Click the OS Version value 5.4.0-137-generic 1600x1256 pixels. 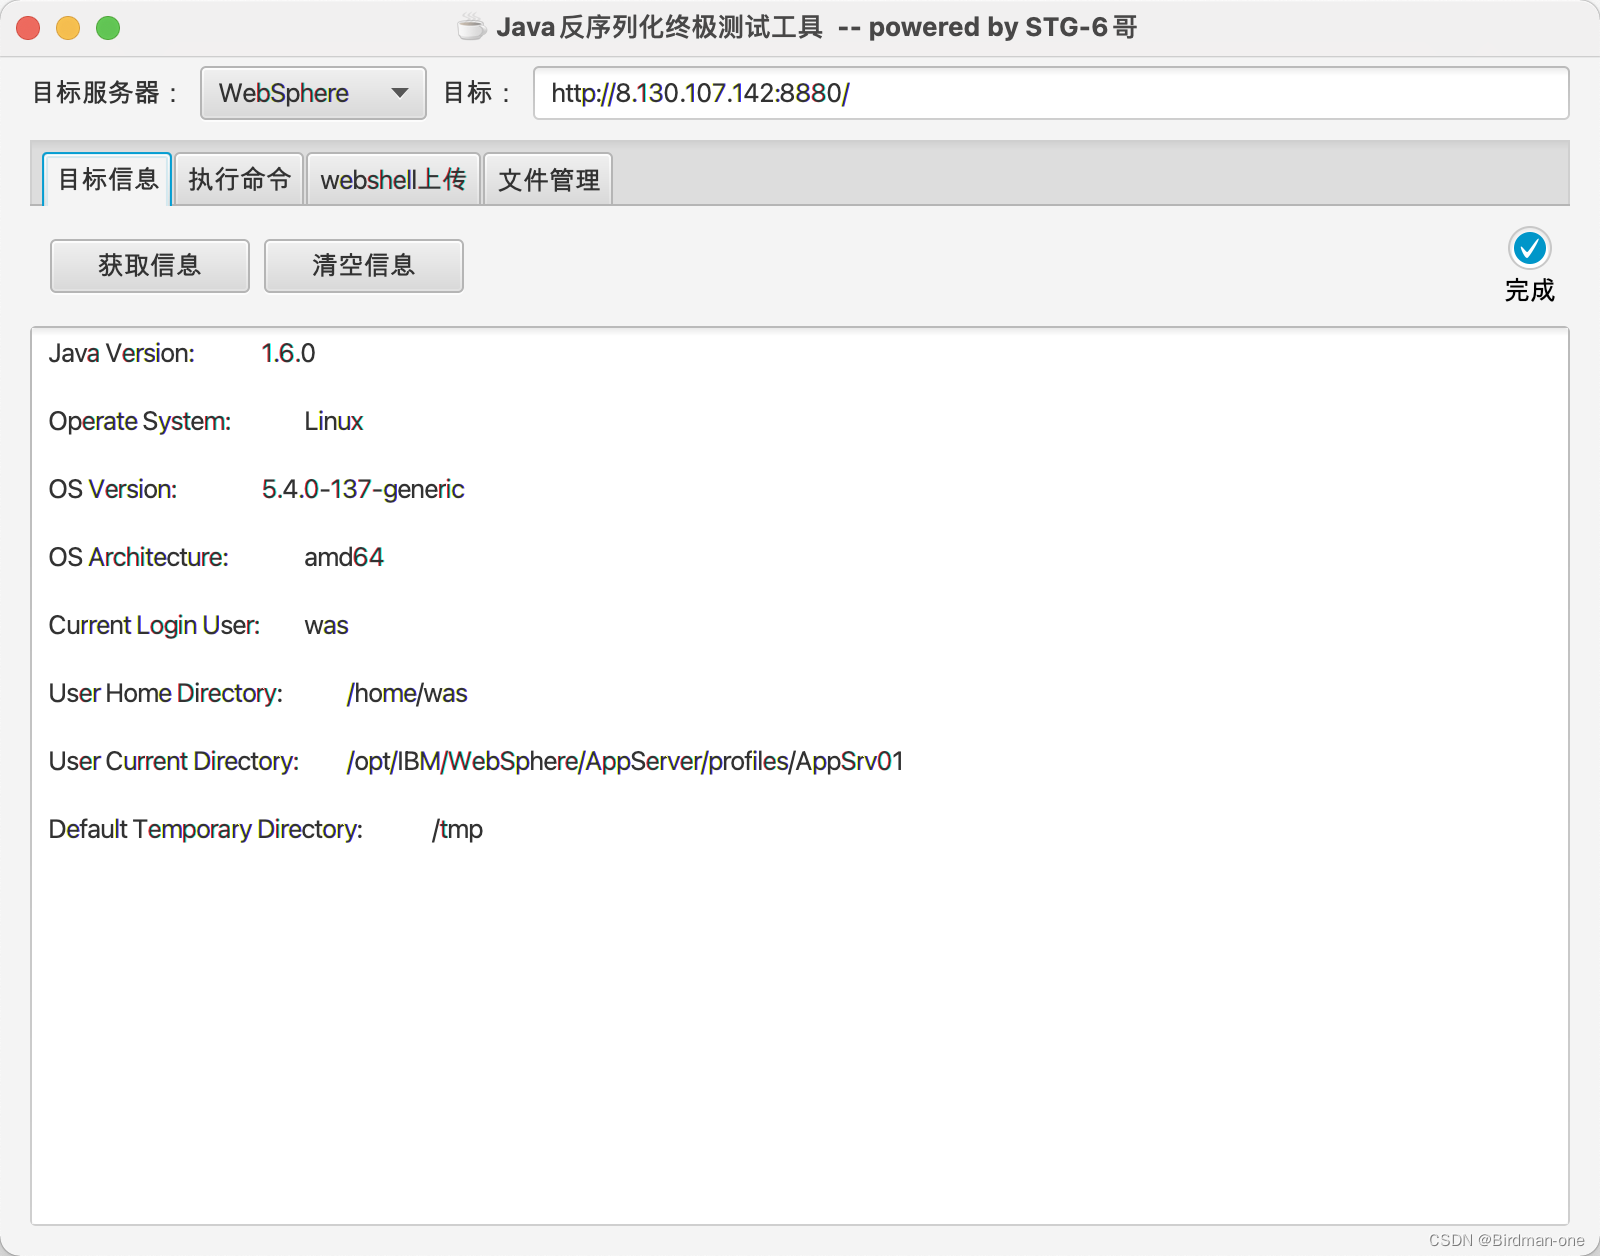pyautogui.click(x=363, y=489)
